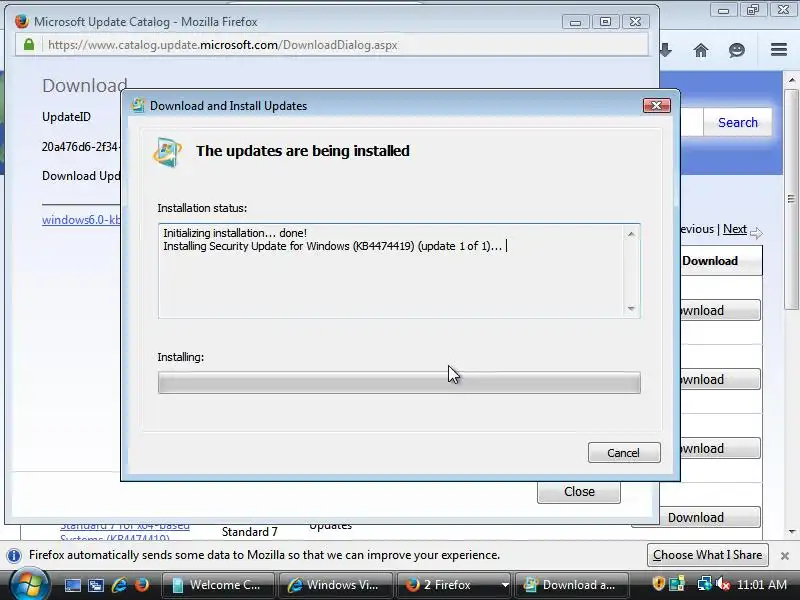Click the info icon in the notification bar
Viewport: 800px width, 600px height.
[14, 555]
